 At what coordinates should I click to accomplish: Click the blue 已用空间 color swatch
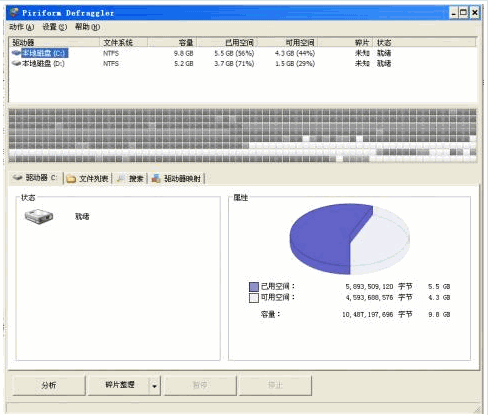[254, 287]
